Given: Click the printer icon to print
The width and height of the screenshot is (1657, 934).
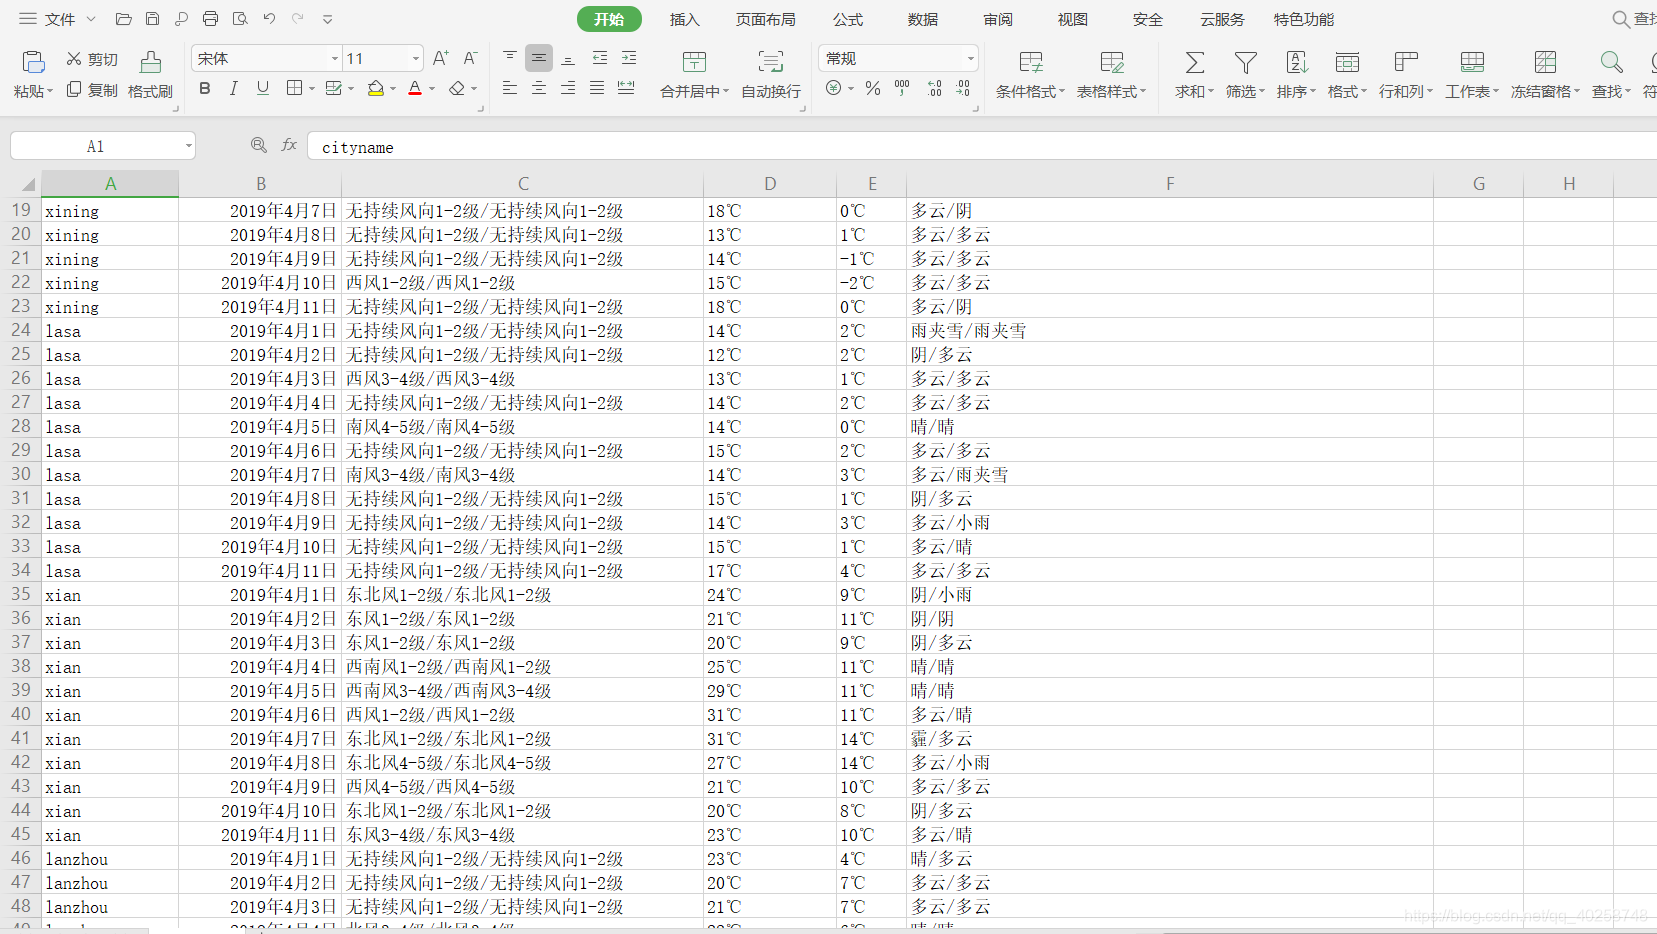Looking at the screenshot, I should (x=210, y=19).
